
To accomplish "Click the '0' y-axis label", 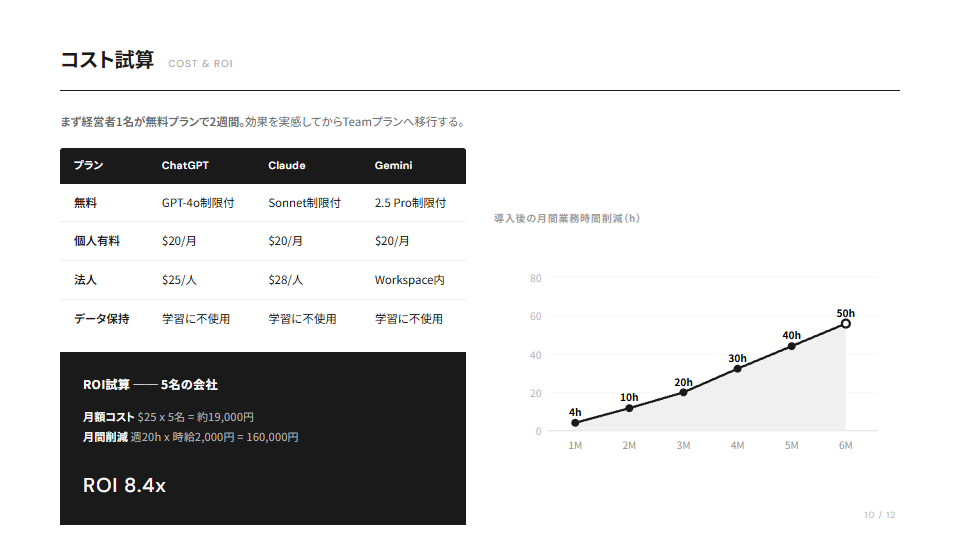I will pos(539,431).
